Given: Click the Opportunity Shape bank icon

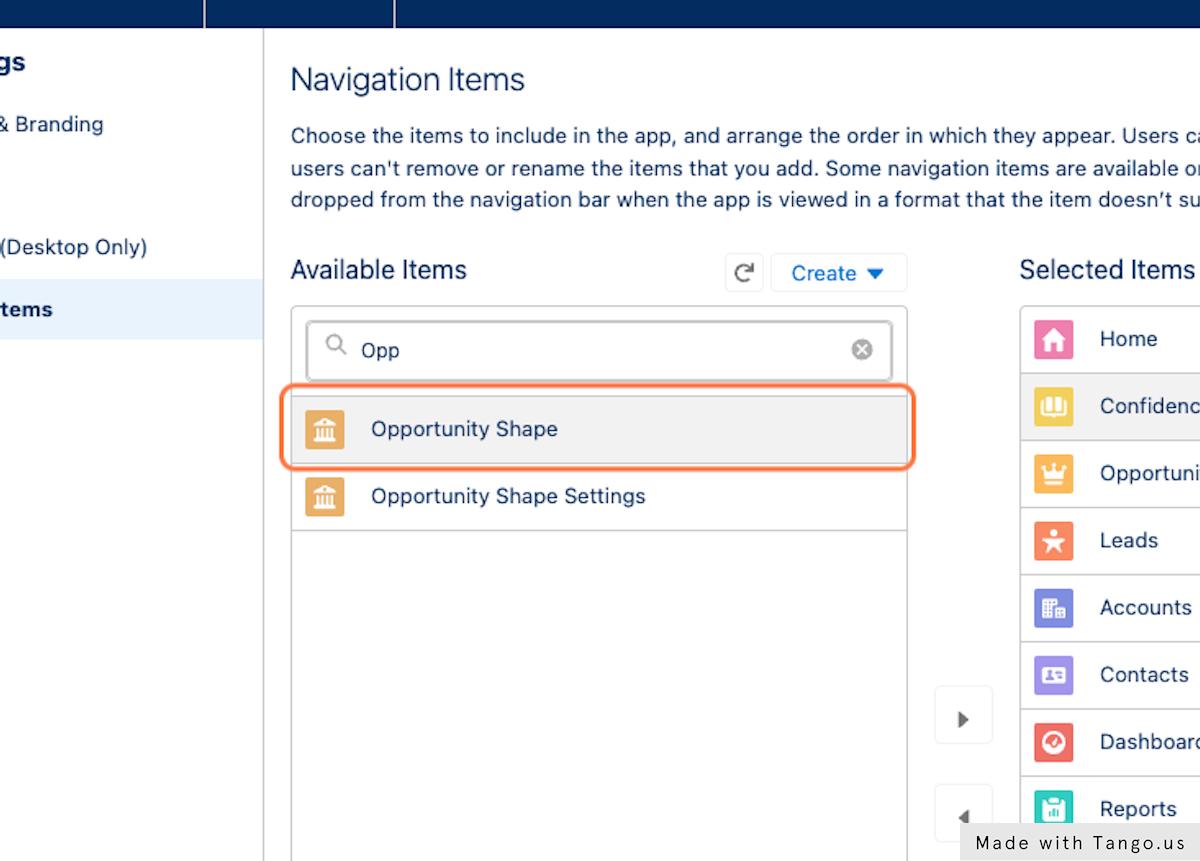Looking at the screenshot, I should [325, 430].
